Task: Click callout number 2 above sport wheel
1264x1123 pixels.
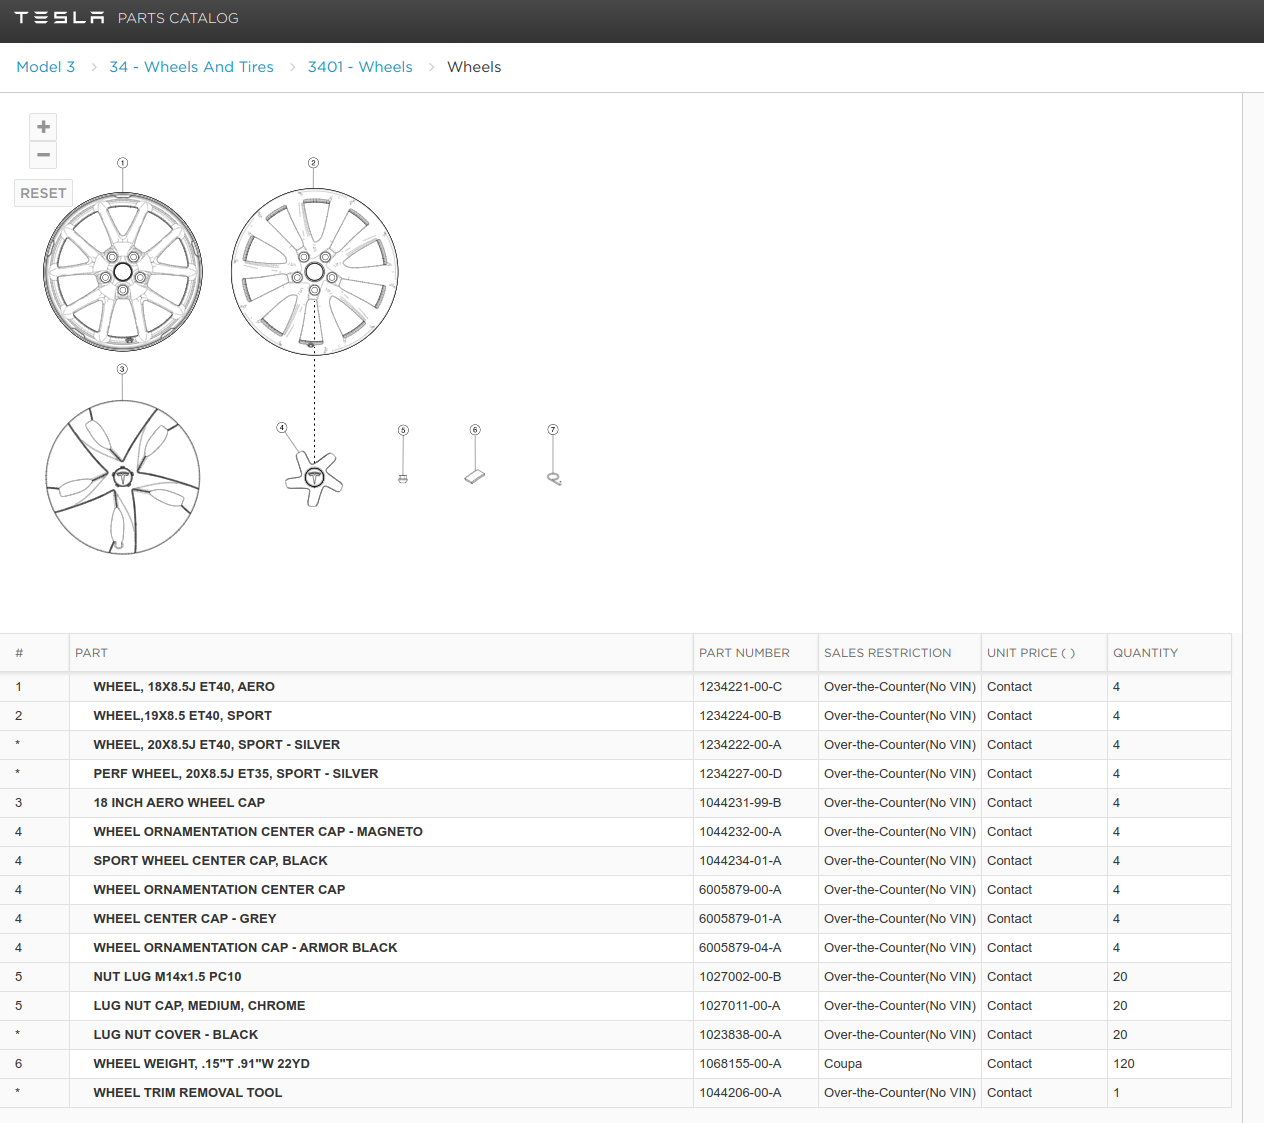Action: coord(313,163)
